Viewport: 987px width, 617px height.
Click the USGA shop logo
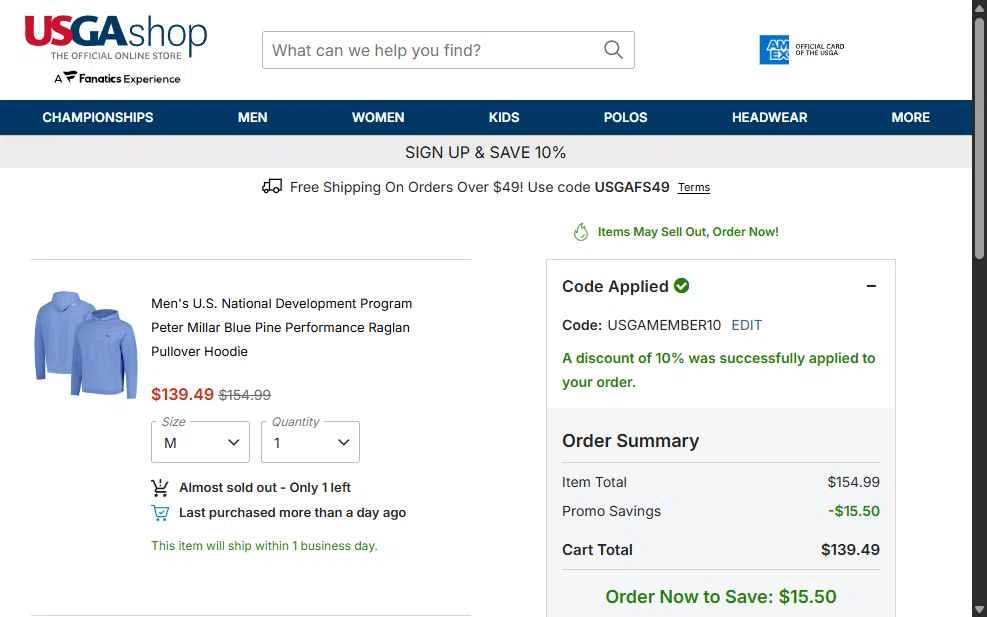[116, 38]
